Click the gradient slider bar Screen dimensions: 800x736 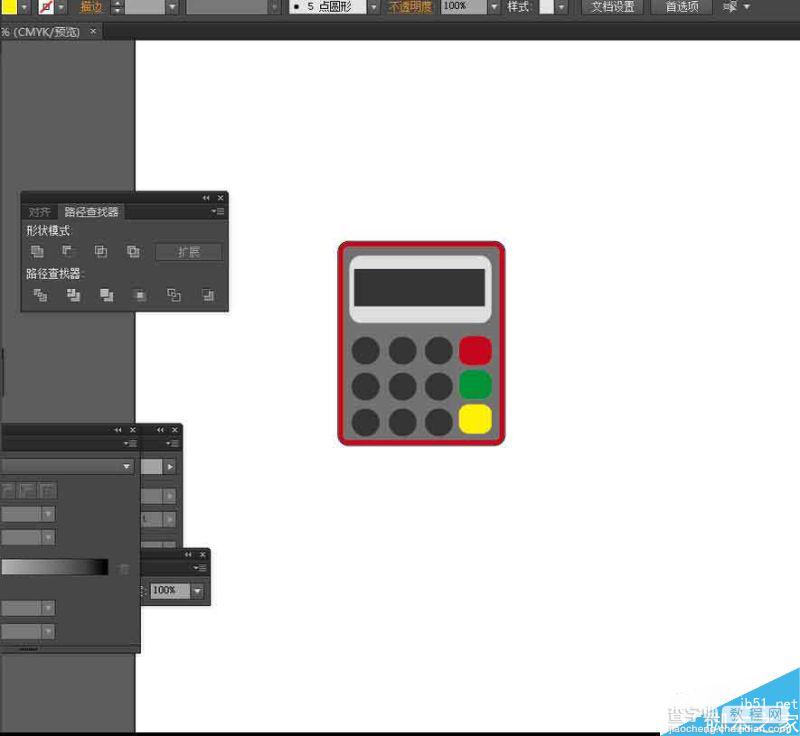pyautogui.click(x=55, y=567)
